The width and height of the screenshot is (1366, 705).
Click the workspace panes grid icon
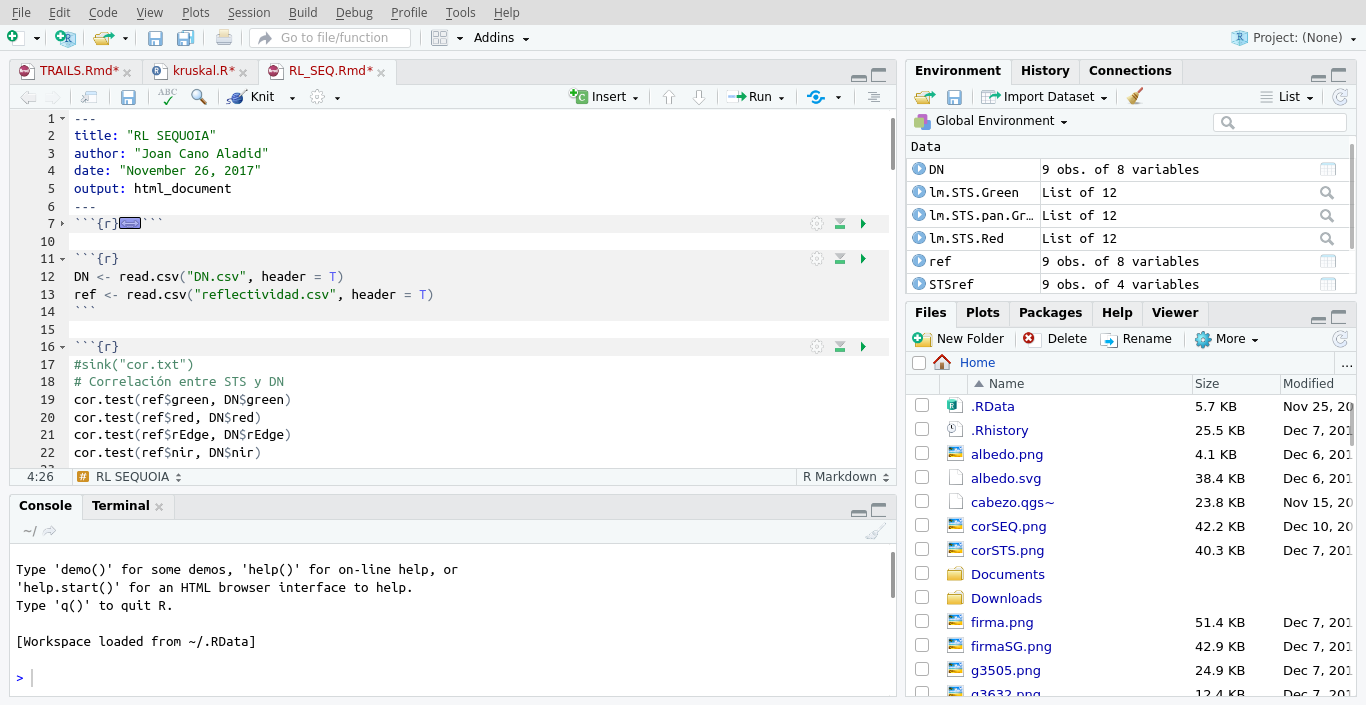click(439, 38)
